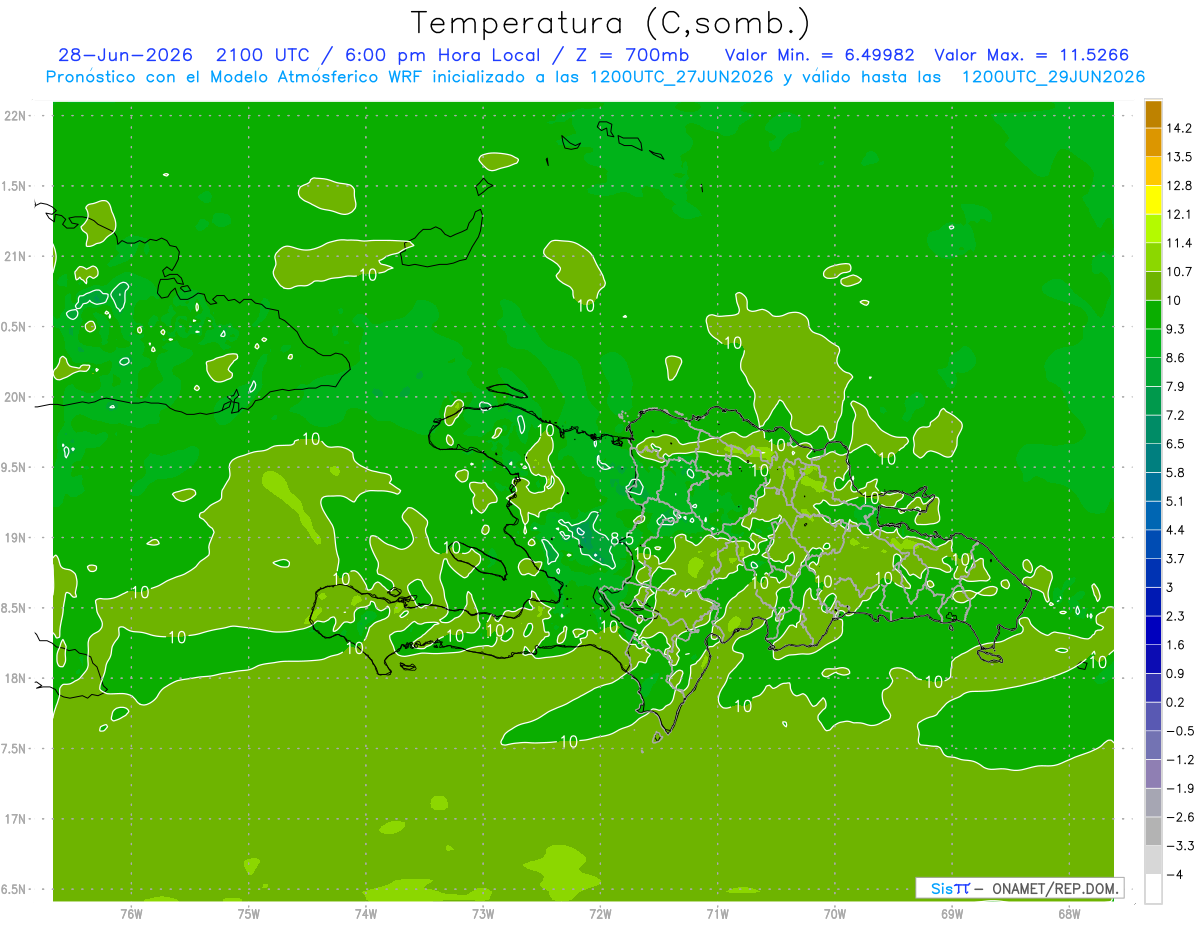Click the valid-until time "1200UTC_29JUN2026"
1200x927 pixels.
1053,77
